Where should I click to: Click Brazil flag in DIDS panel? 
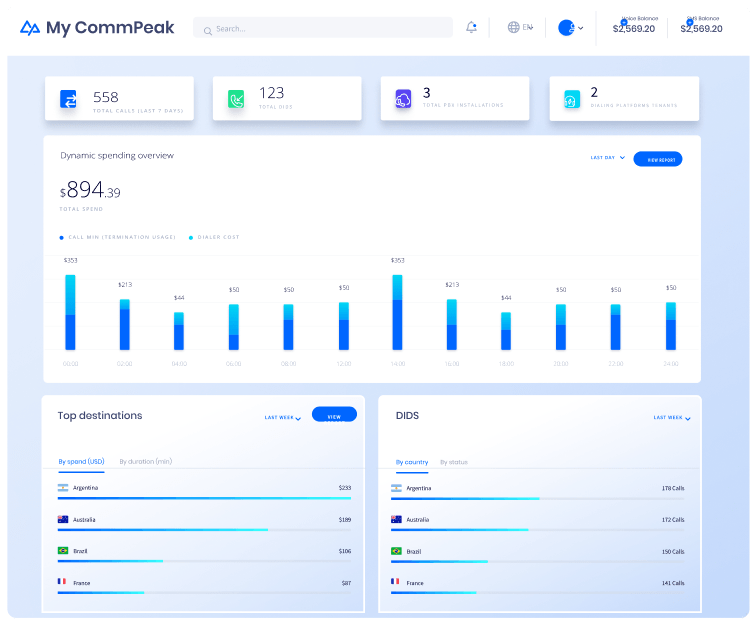tap(396, 551)
